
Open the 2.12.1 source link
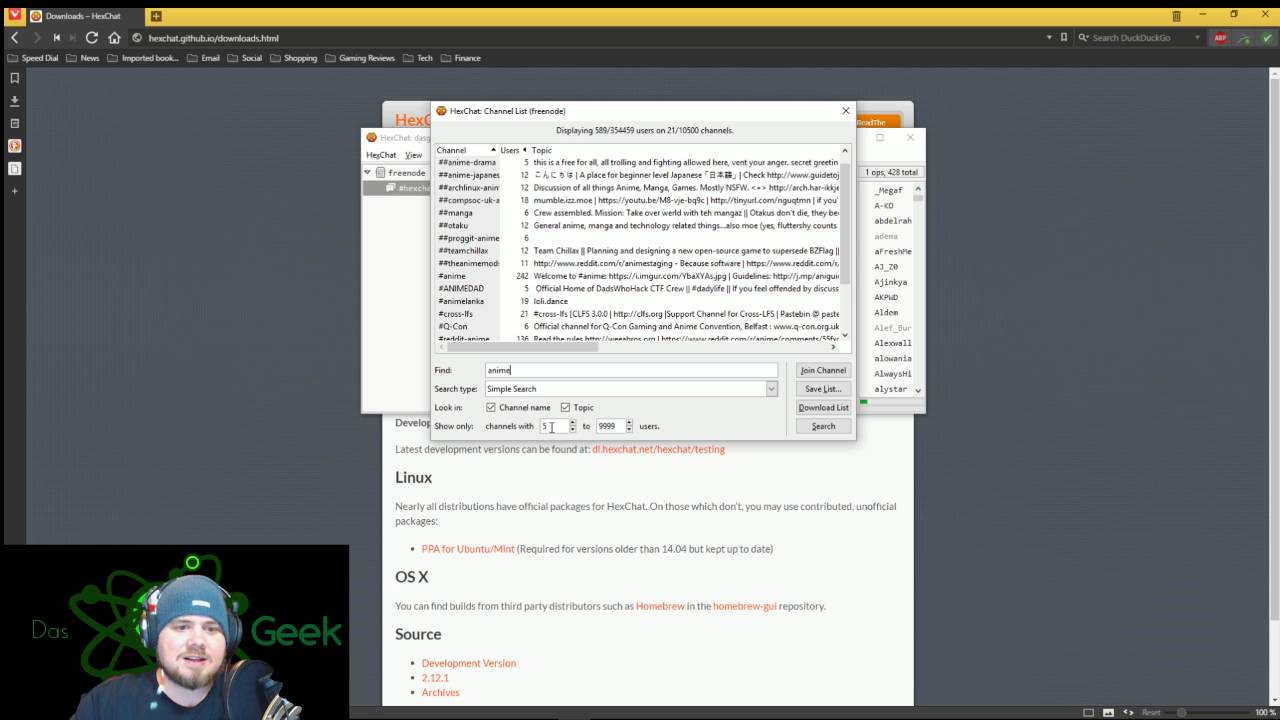[435, 678]
